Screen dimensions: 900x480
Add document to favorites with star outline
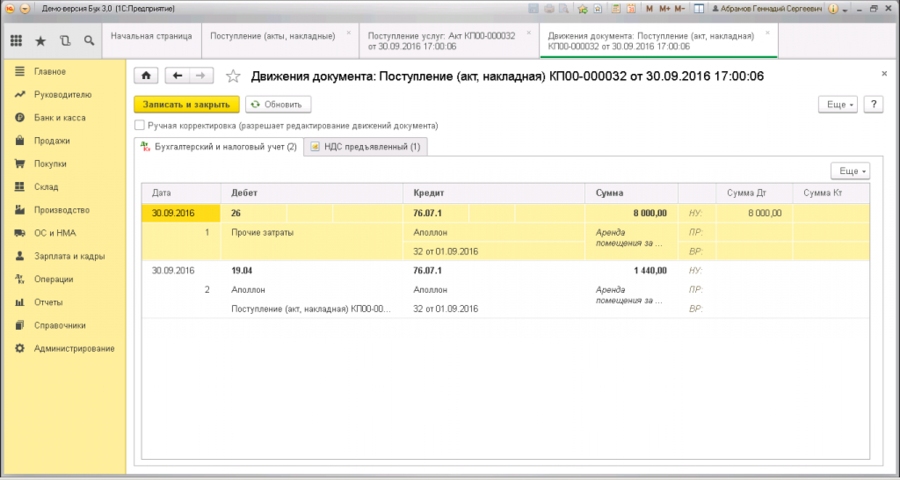[x=233, y=76]
